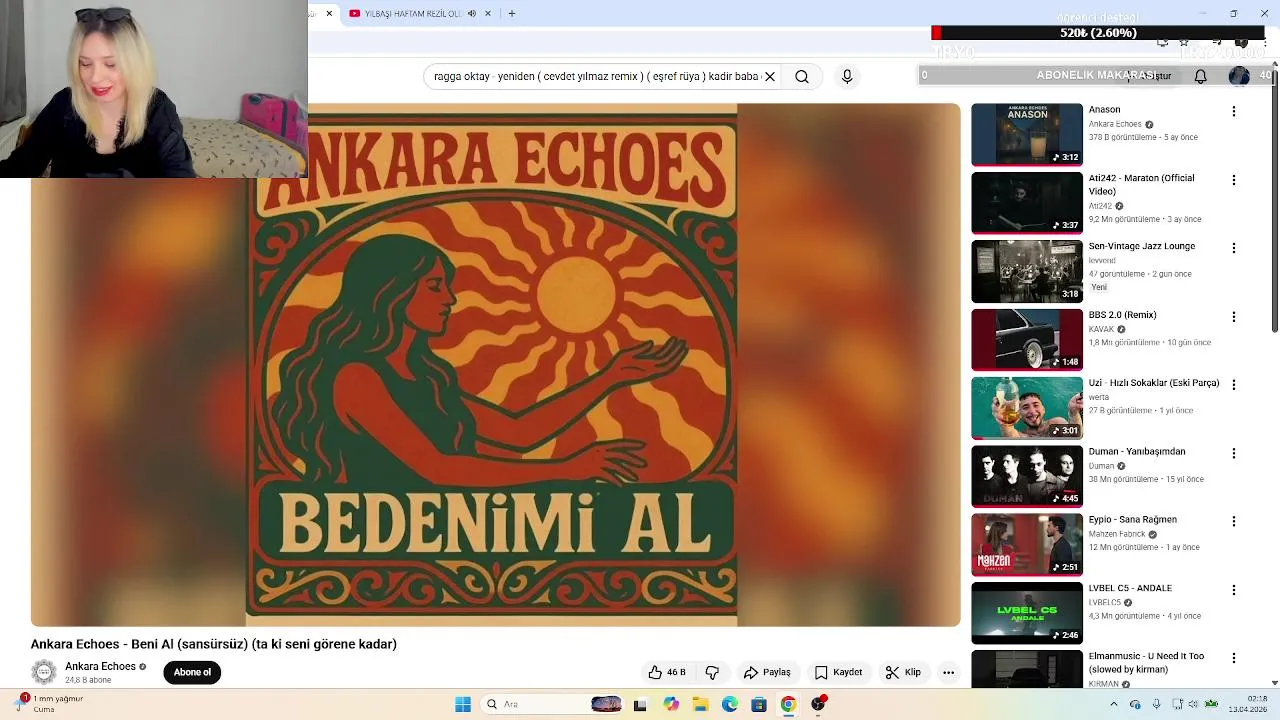Open File Explorer from taskbar
Screen dimensions: 1280x720
pyautogui.click(x=700, y=704)
